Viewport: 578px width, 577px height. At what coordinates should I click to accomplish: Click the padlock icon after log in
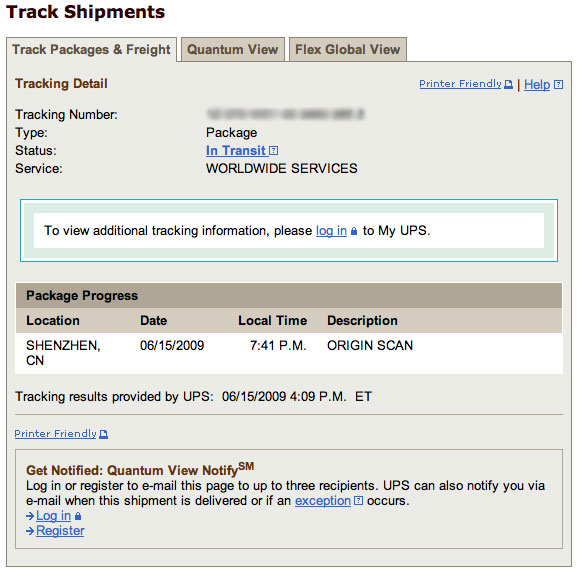pyautogui.click(x=354, y=231)
